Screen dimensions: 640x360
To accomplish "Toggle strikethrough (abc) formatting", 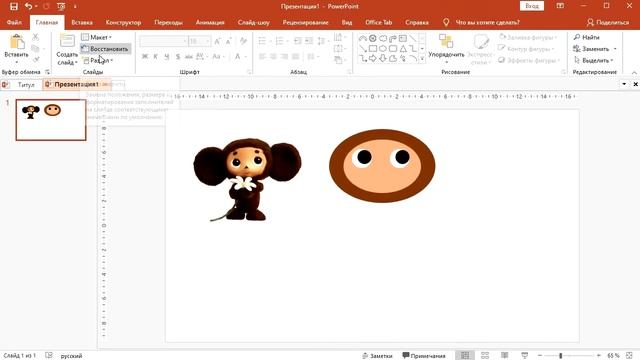I will (x=189, y=56).
